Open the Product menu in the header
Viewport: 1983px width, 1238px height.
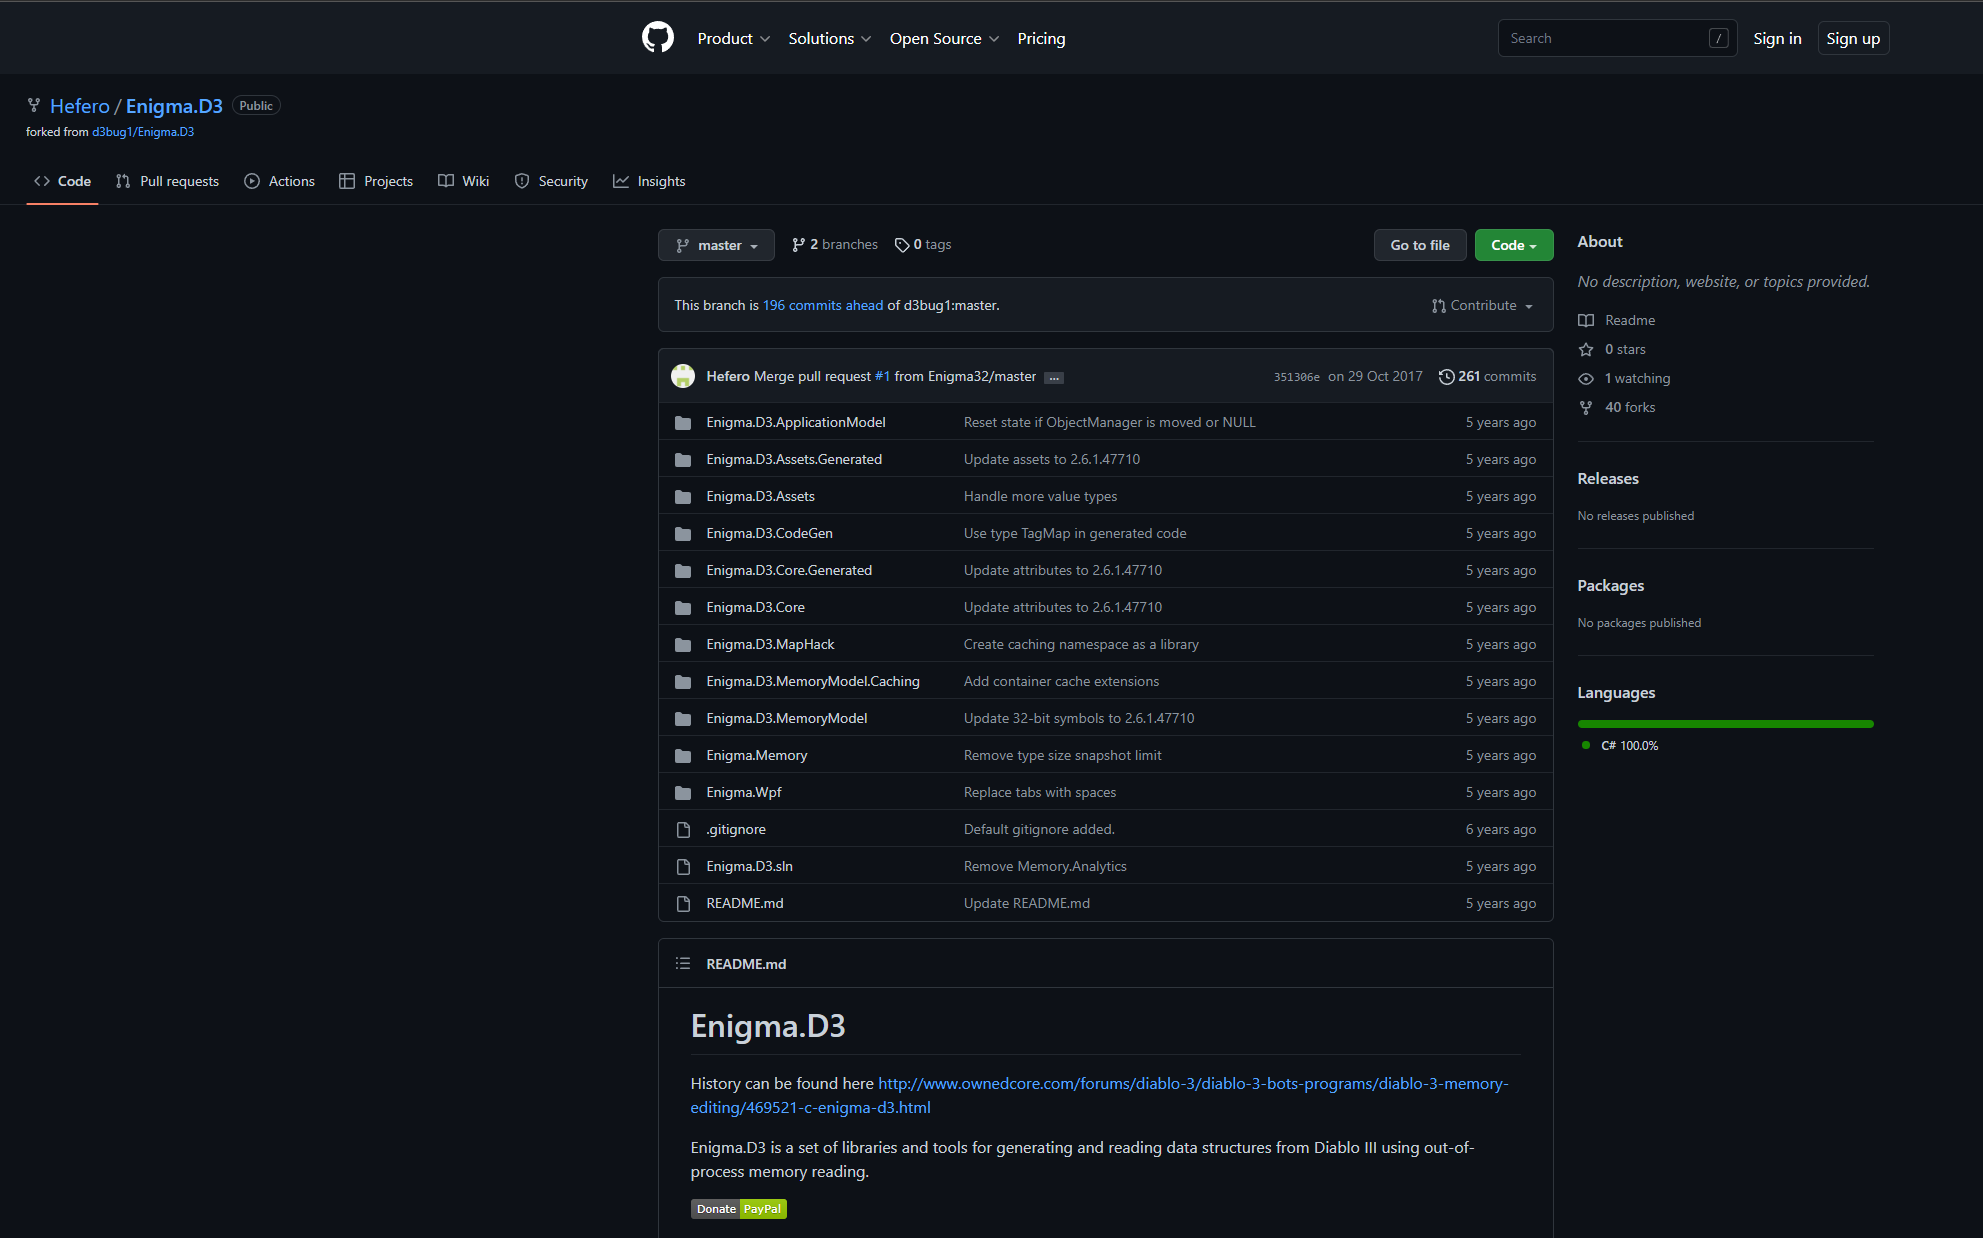(x=733, y=38)
